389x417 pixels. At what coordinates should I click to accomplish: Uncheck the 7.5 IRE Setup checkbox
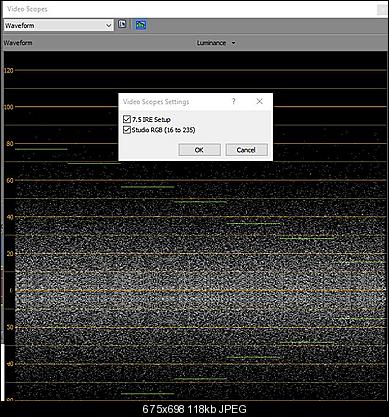127,119
